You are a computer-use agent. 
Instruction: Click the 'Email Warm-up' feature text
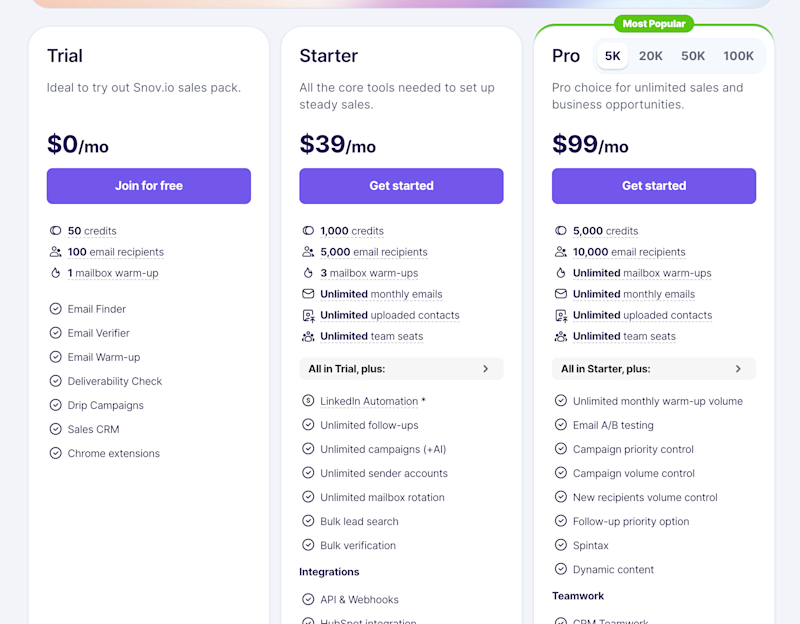tap(104, 357)
